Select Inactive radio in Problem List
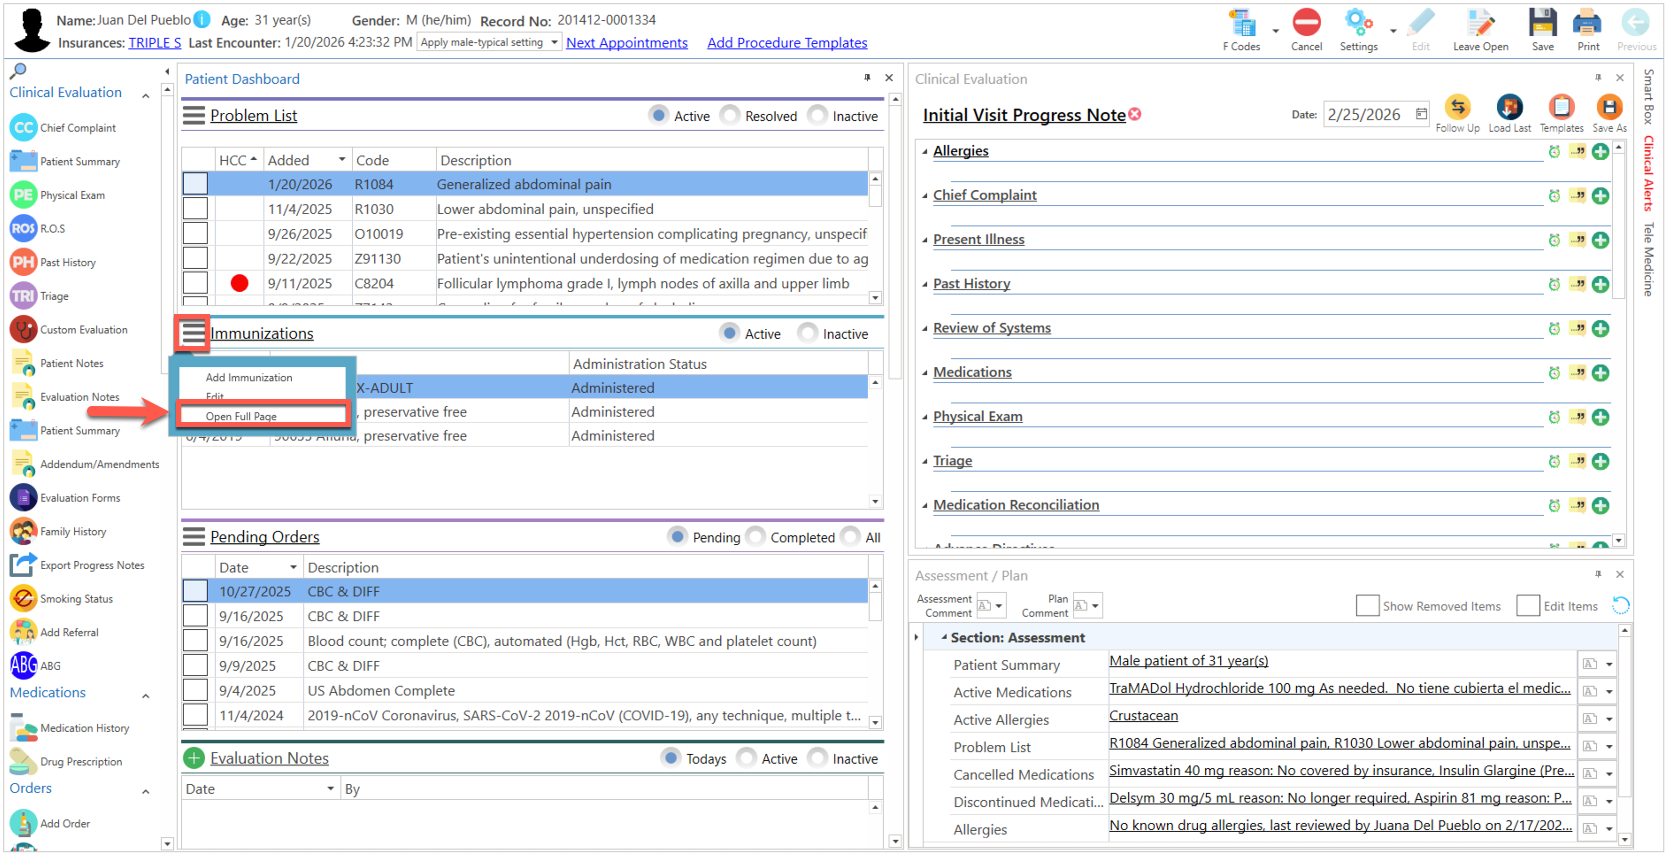Viewport: 1668px width, 855px height. pyautogui.click(x=818, y=115)
